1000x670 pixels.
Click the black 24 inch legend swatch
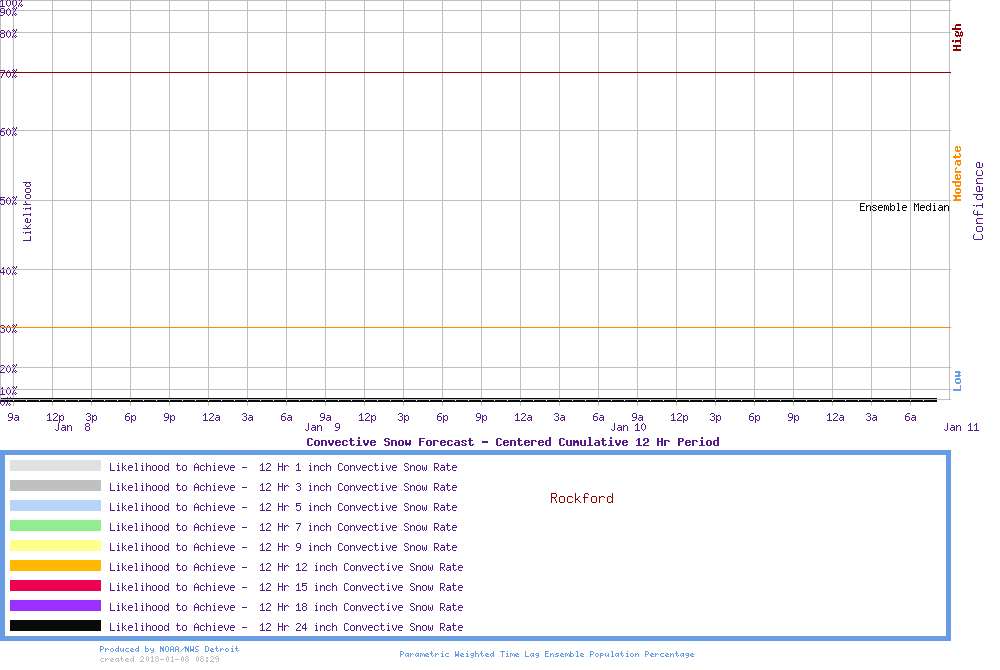[55, 626]
